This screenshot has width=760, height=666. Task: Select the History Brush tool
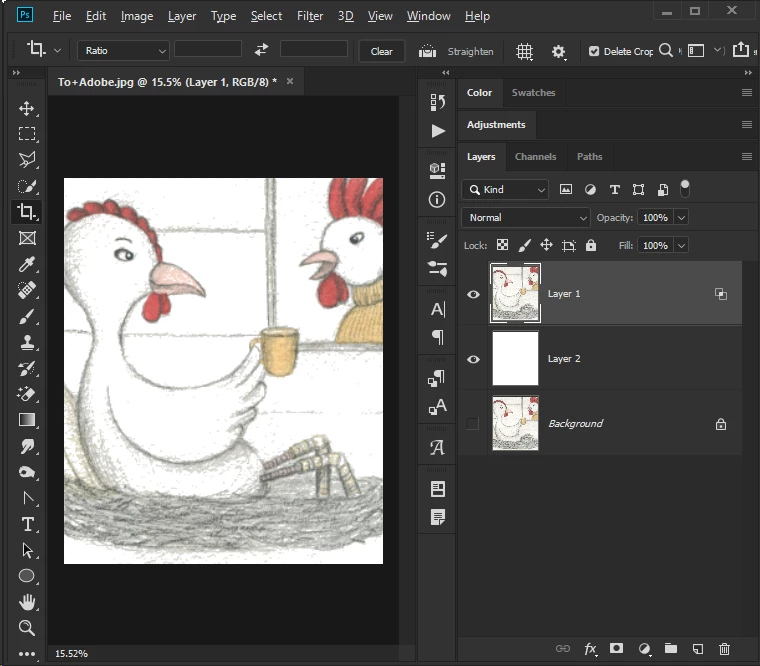point(27,368)
